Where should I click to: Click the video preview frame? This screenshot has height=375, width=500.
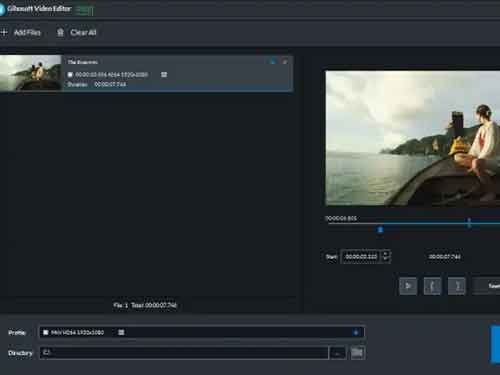413,138
